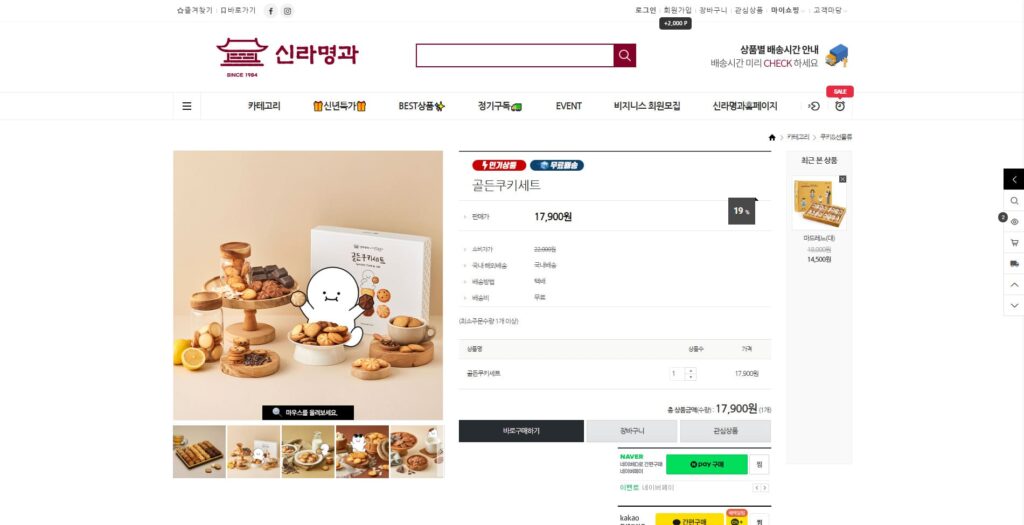The width and height of the screenshot is (1024, 525).
Task: Open the 정기구독 menu item
Action: pyautogui.click(x=500, y=106)
